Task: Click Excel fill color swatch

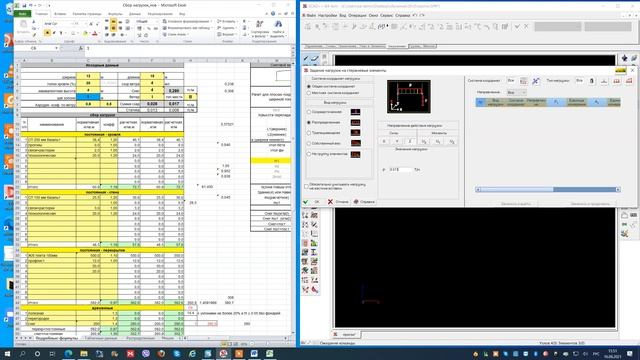Action: click(x=85, y=33)
